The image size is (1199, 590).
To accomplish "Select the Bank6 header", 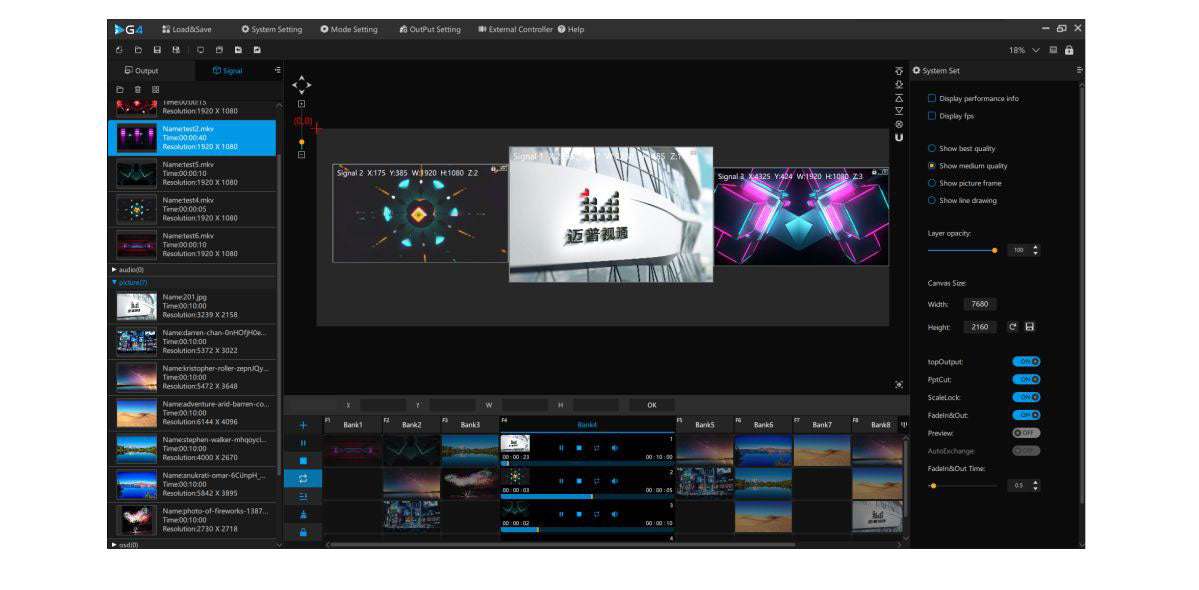I will tap(763, 425).
